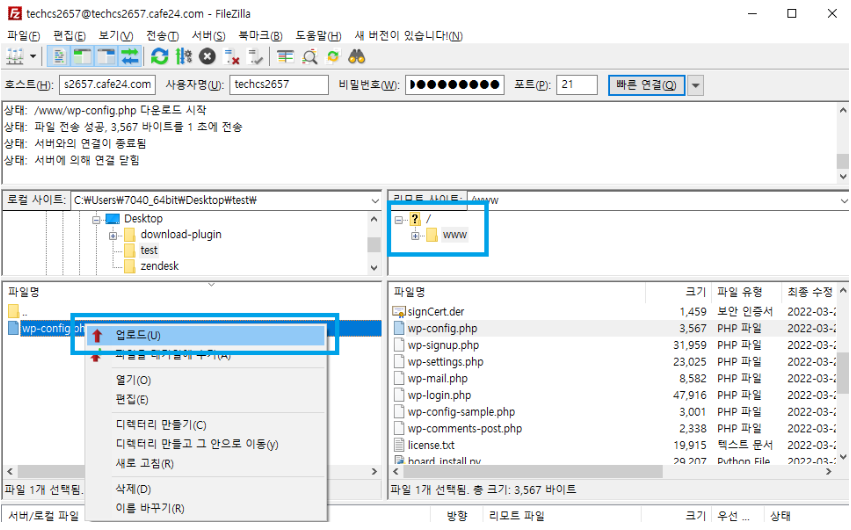Open the 서버(S) menu
Viewport: 851px width, 530px height.
click(208, 36)
